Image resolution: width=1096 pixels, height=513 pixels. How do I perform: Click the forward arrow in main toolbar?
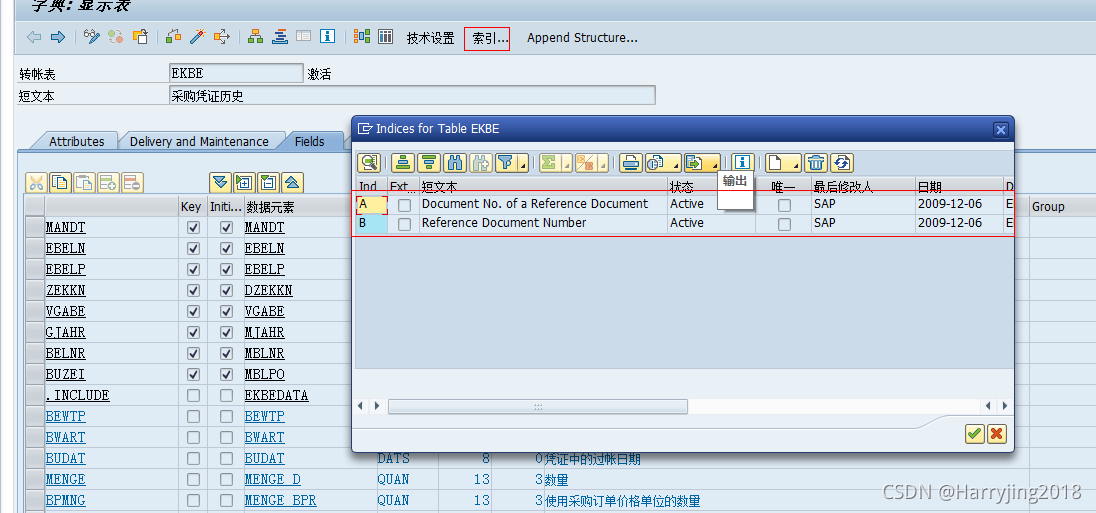[x=58, y=37]
